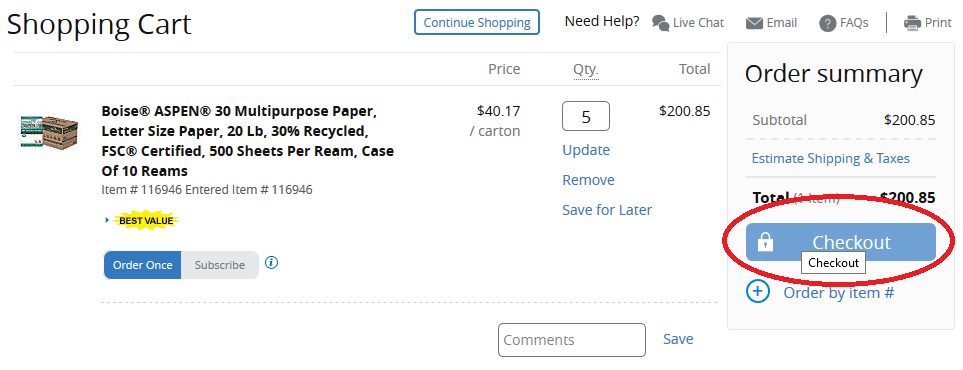
Task: Focus the quantity input field
Action: pyautogui.click(x=586, y=116)
